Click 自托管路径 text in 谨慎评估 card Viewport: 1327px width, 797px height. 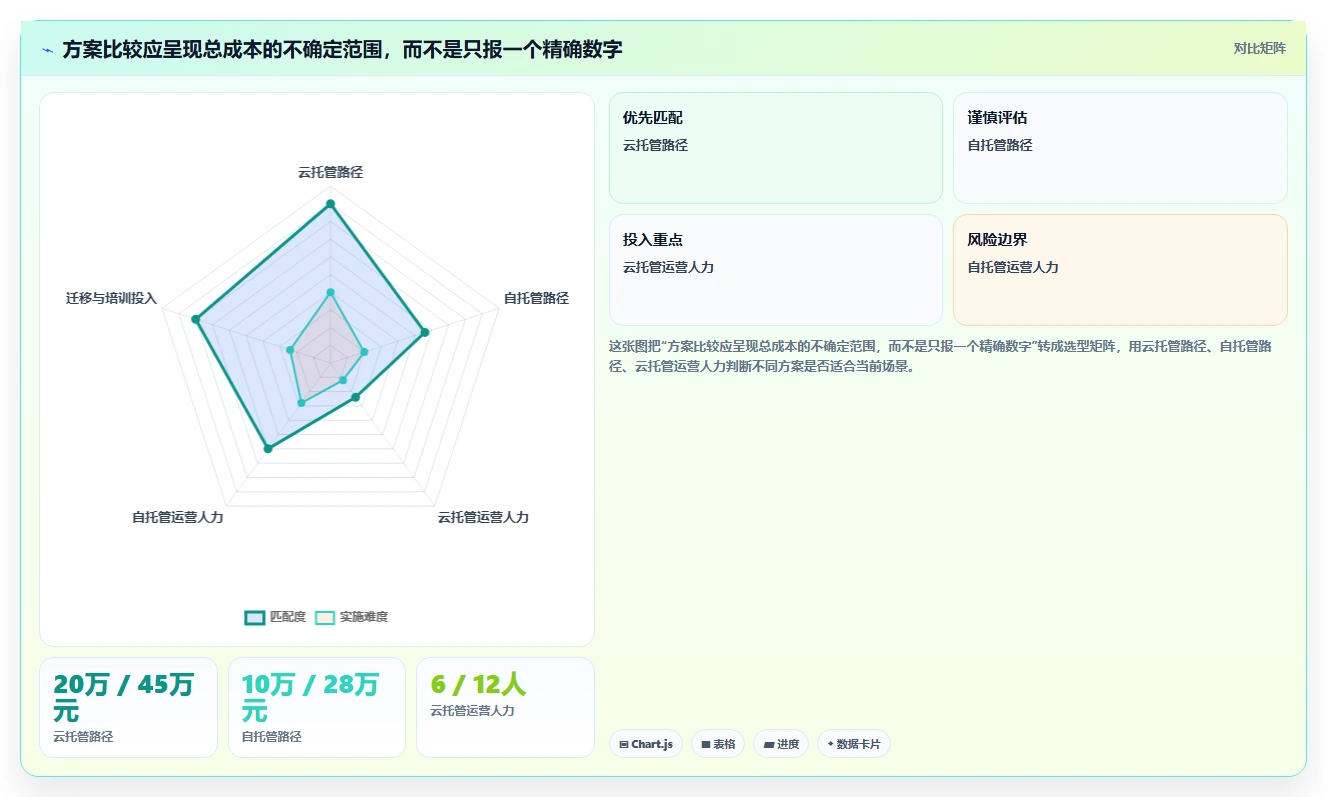1000,145
